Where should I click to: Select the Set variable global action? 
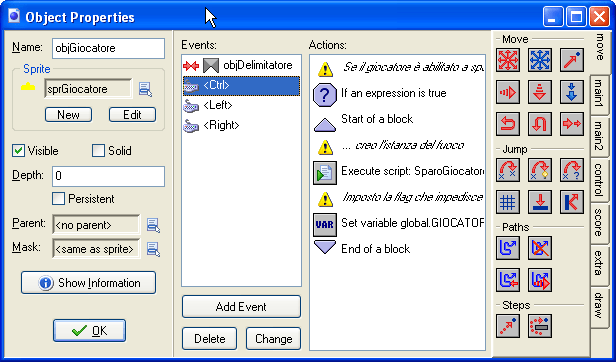[x=398, y=224]
